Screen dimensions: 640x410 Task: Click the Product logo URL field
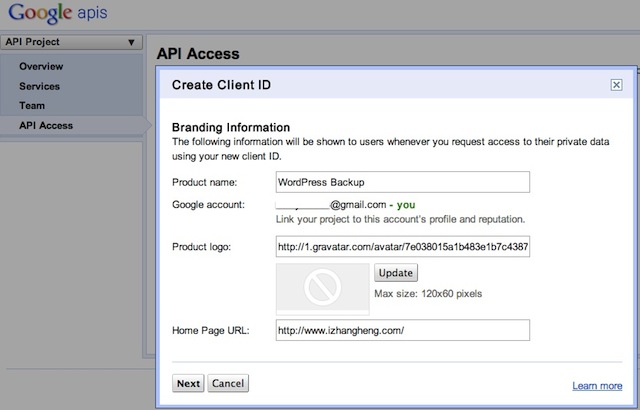[x=403, y=246]
